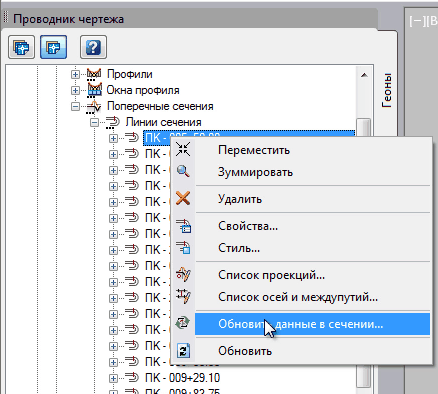Select the Линии сечения tree label
Screen dimensions: 438x394
(x=163, y=122)
